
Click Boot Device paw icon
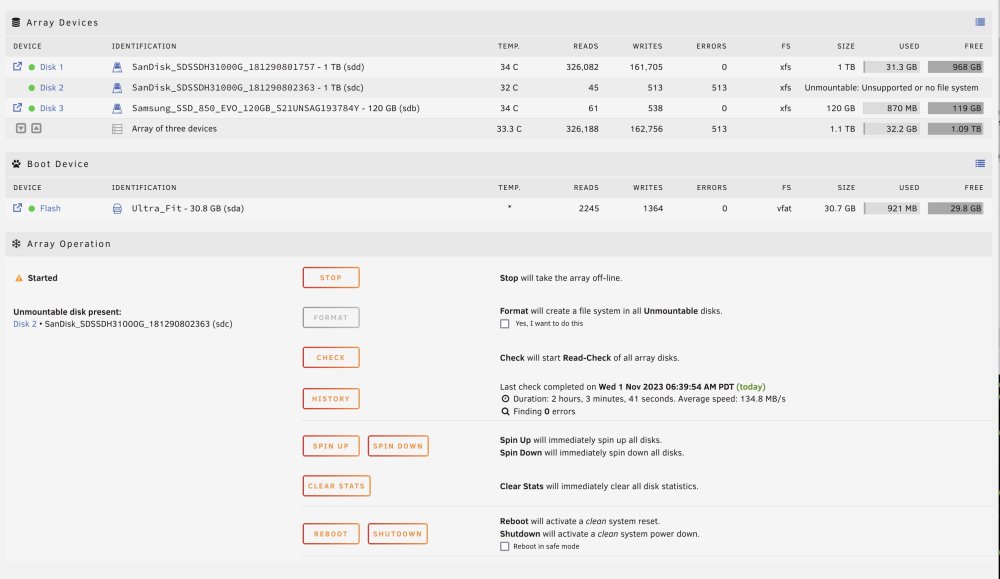click(17, 164)
